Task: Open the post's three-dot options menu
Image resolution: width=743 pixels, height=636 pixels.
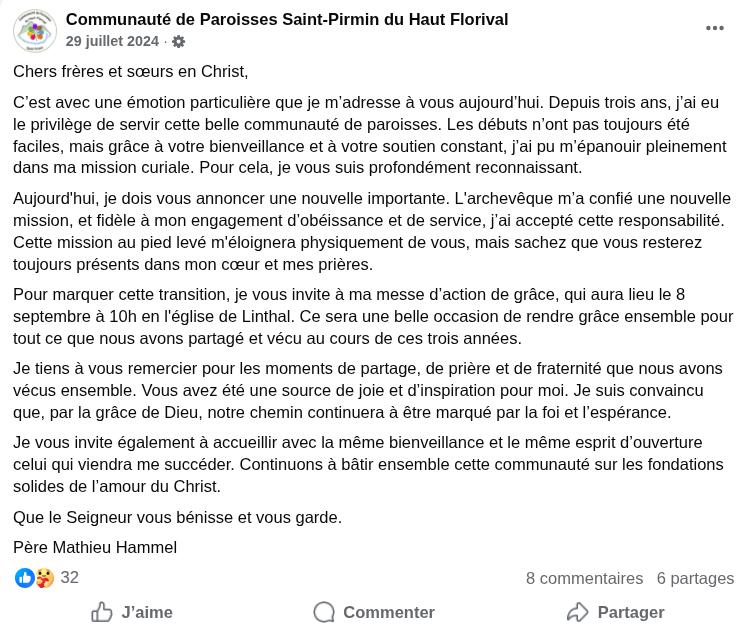Action: (714, 29)
